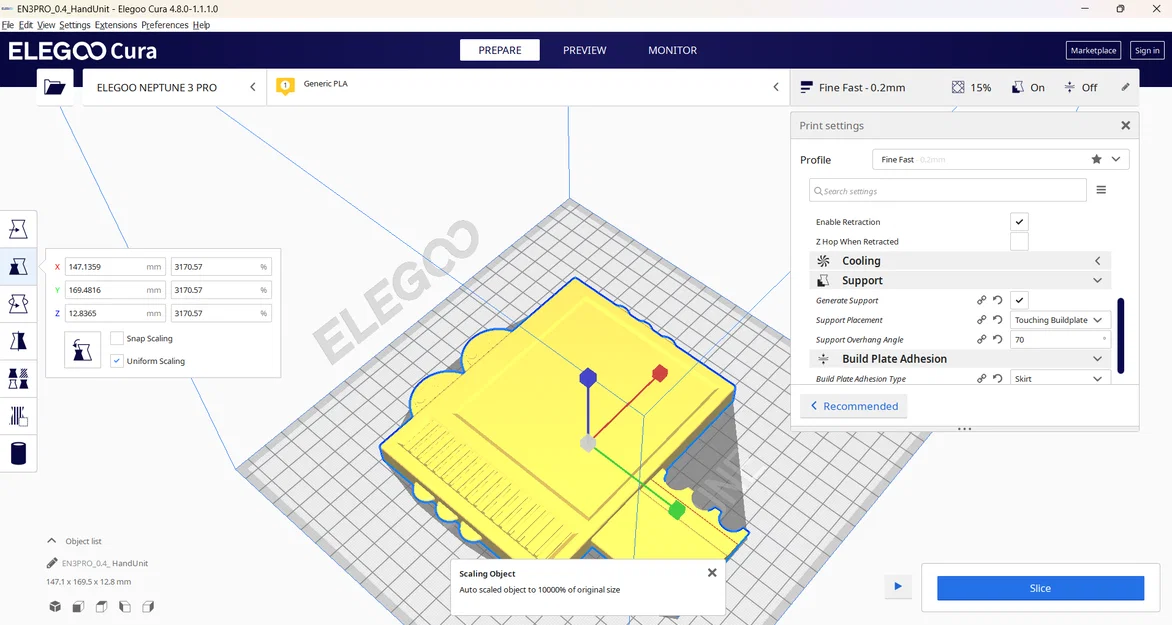Click pencil icon next to EN3PRO_0.4_HandUnit

[52, 563]
